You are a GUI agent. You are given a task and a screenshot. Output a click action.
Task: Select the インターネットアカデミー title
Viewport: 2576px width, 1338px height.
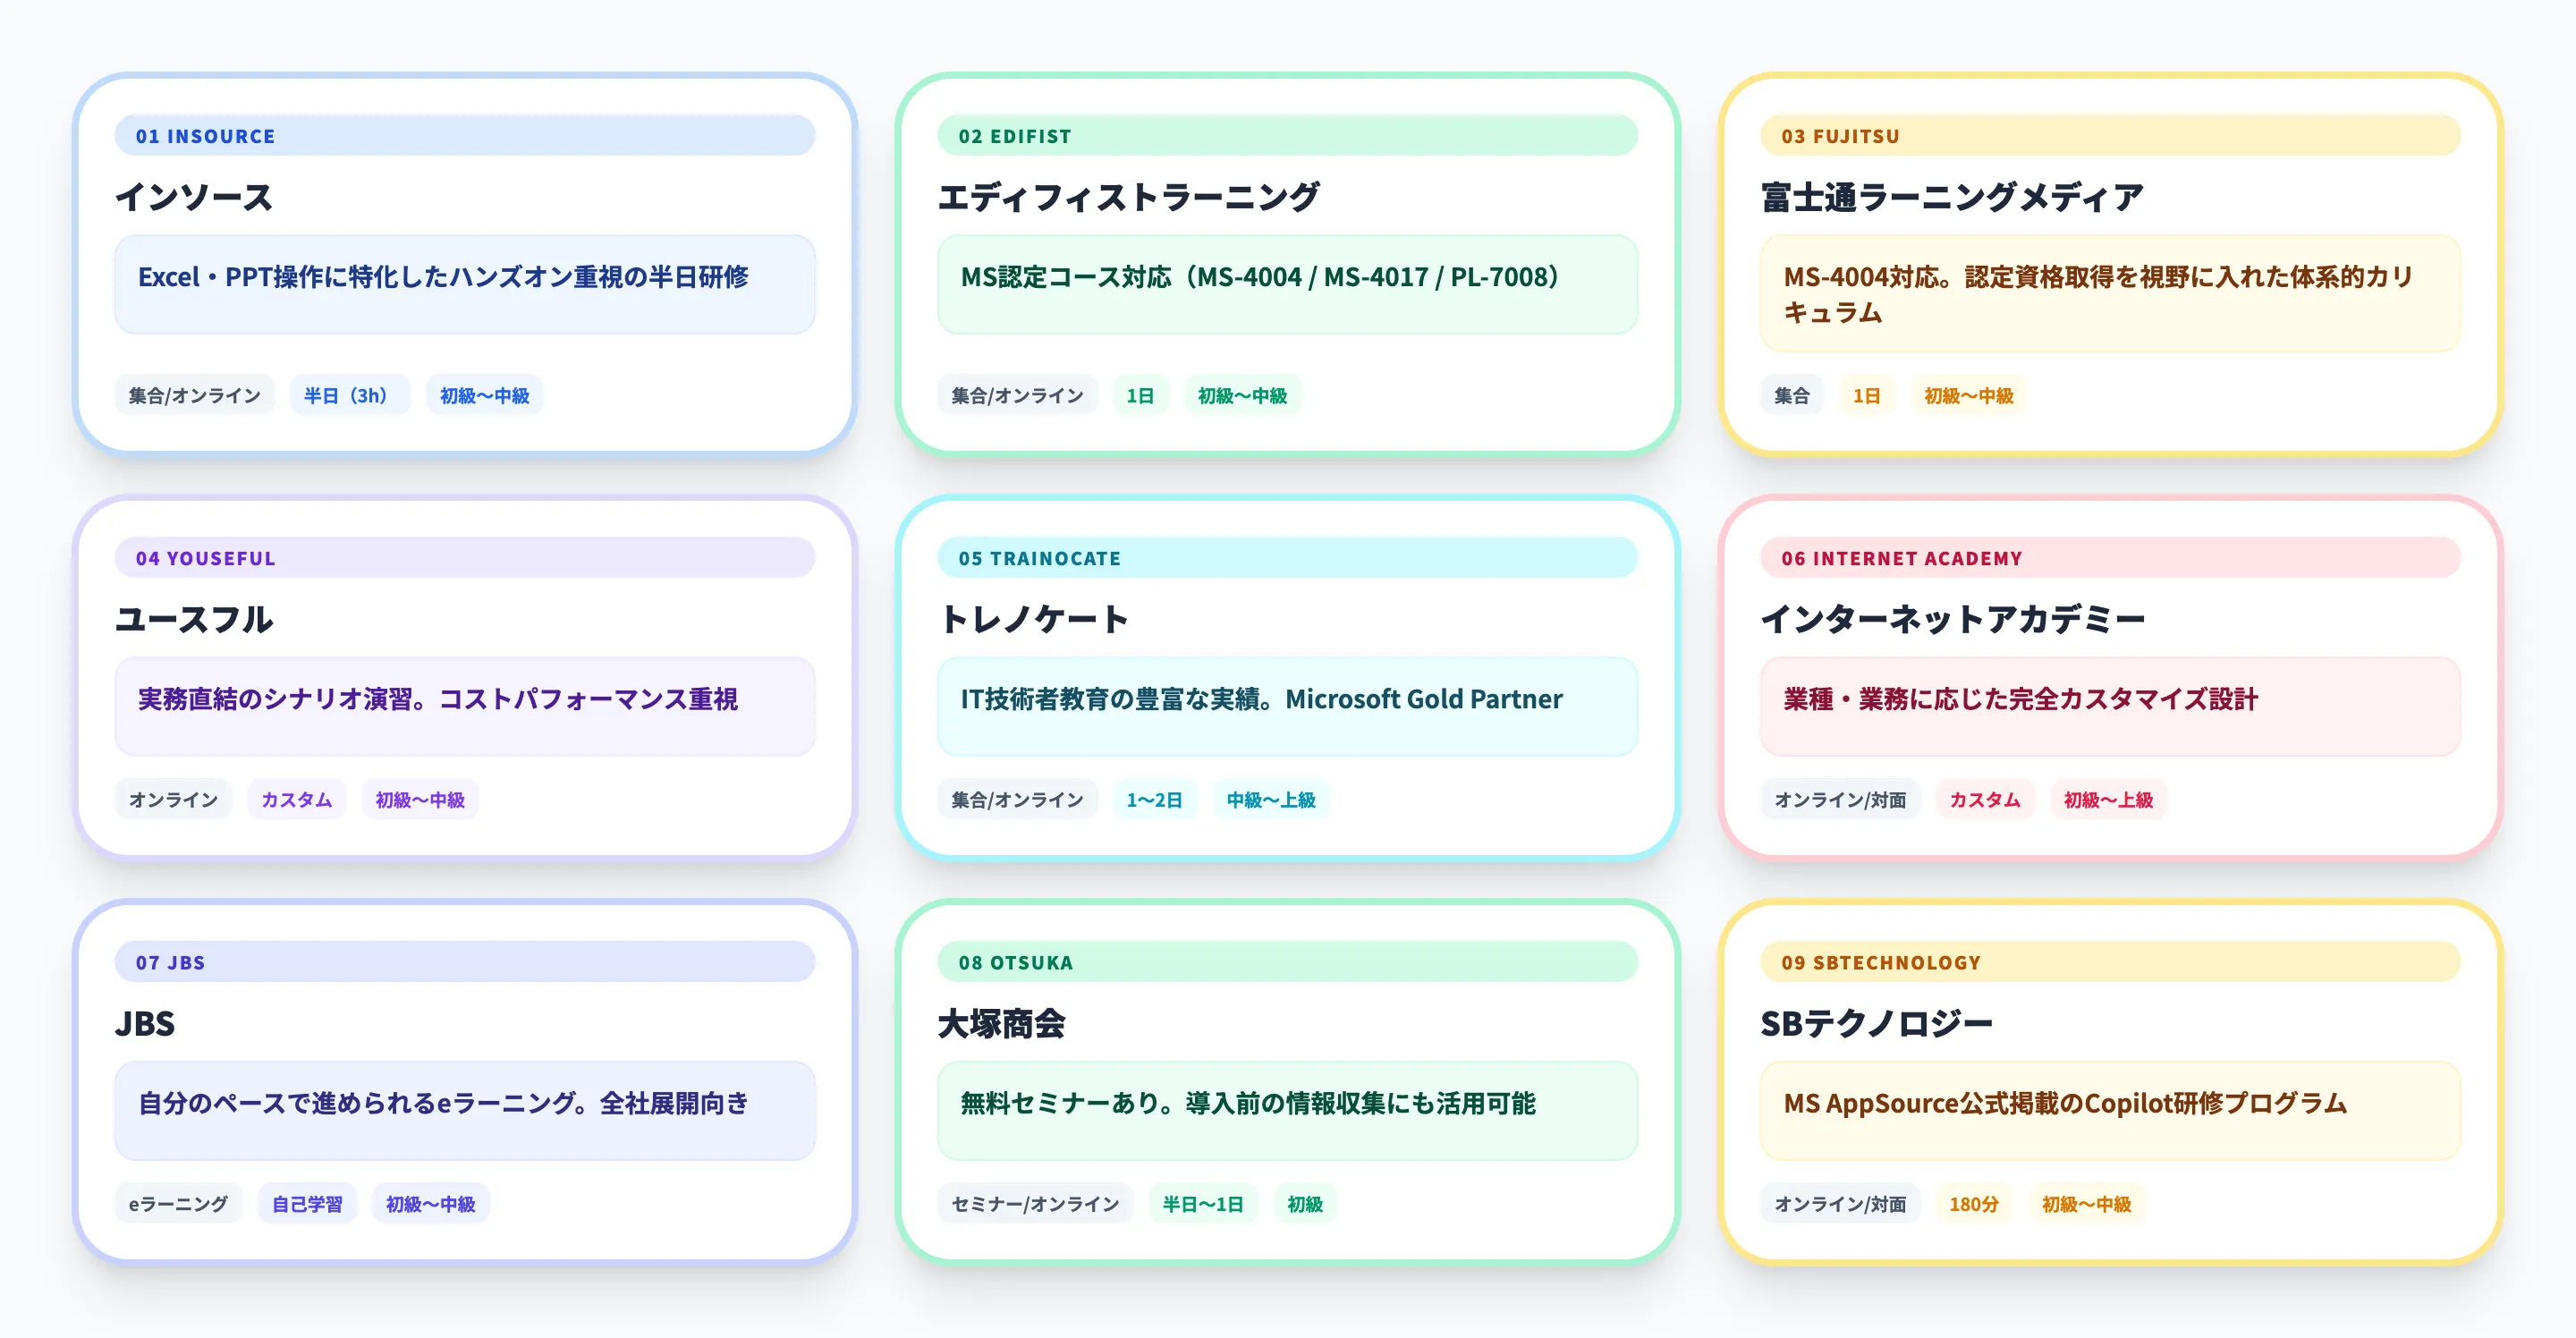tap(1952, 619)
